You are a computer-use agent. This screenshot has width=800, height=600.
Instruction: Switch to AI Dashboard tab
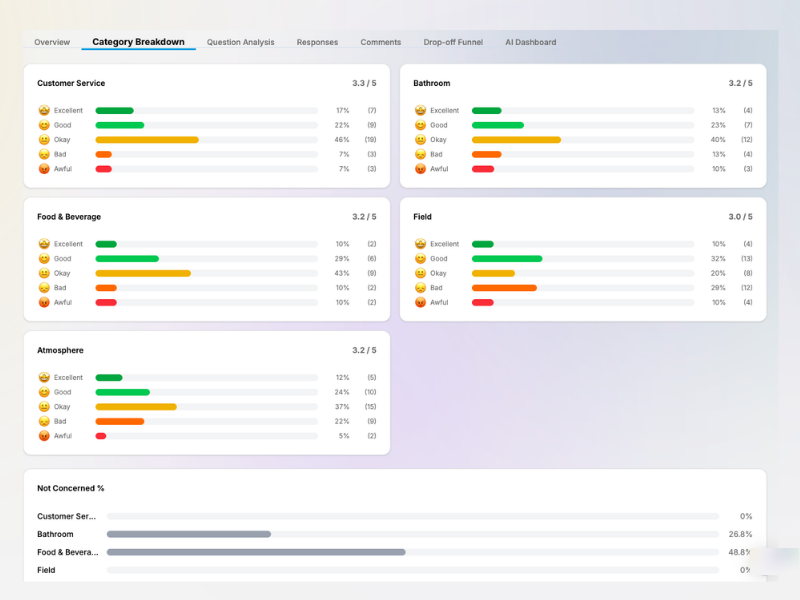pyautogui.click(x=531, y=42)
